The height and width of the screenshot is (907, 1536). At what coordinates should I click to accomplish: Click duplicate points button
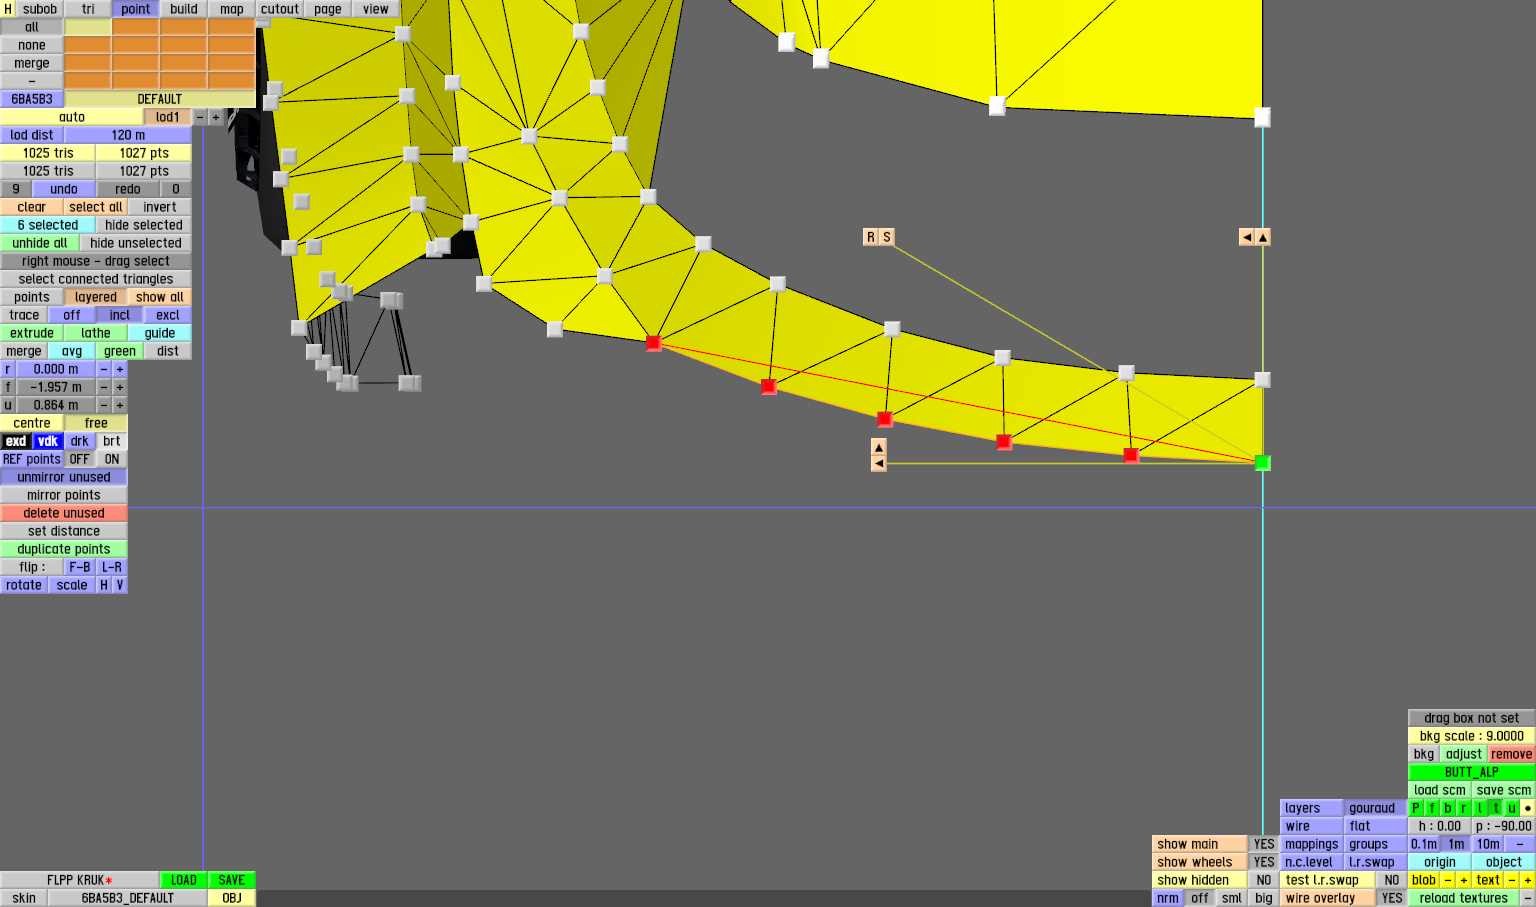64,549
